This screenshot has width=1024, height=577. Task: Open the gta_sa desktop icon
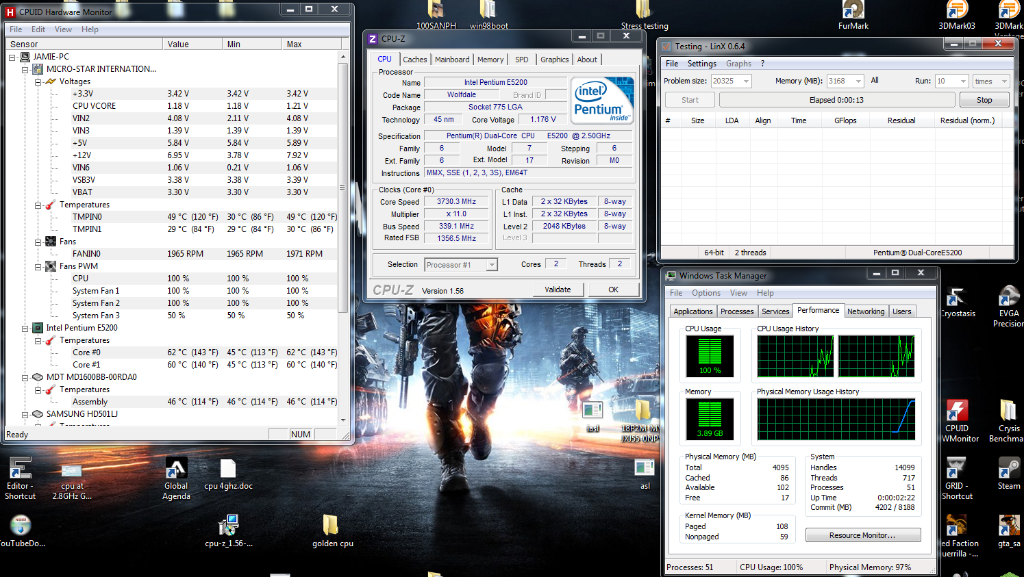tap(1008, 531)
